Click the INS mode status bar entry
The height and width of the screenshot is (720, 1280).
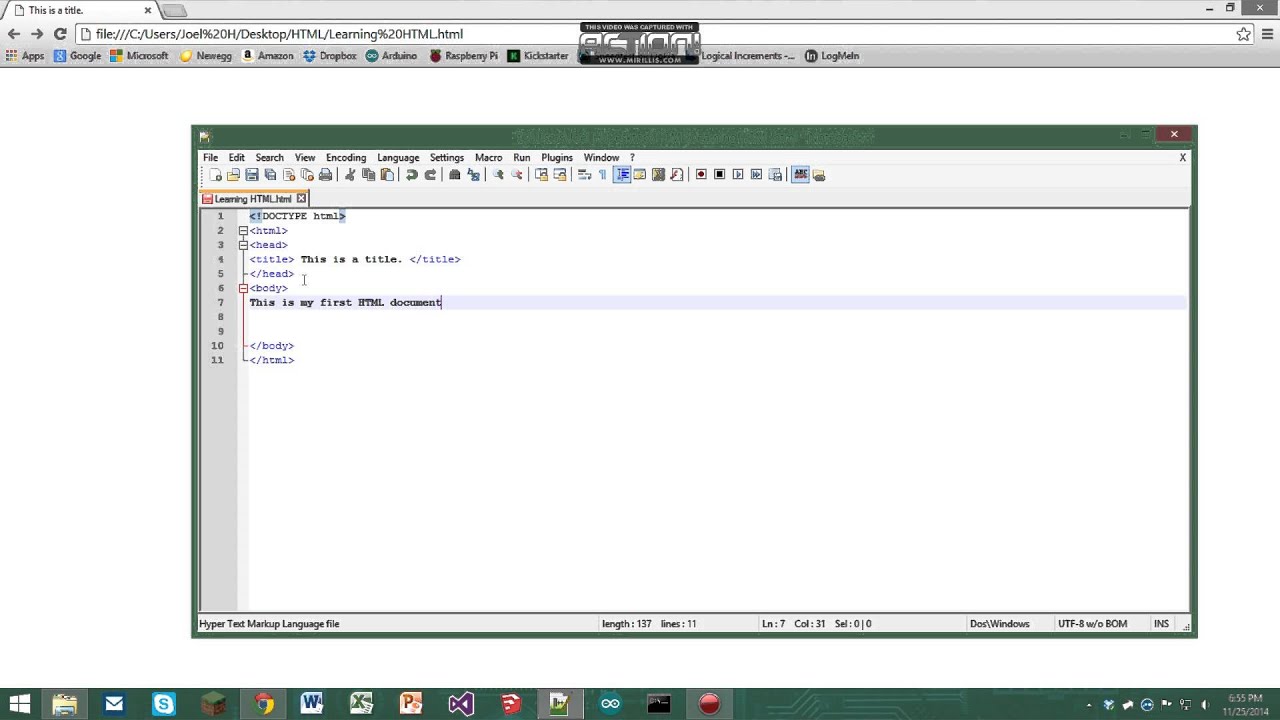(x=1161, y=624)
